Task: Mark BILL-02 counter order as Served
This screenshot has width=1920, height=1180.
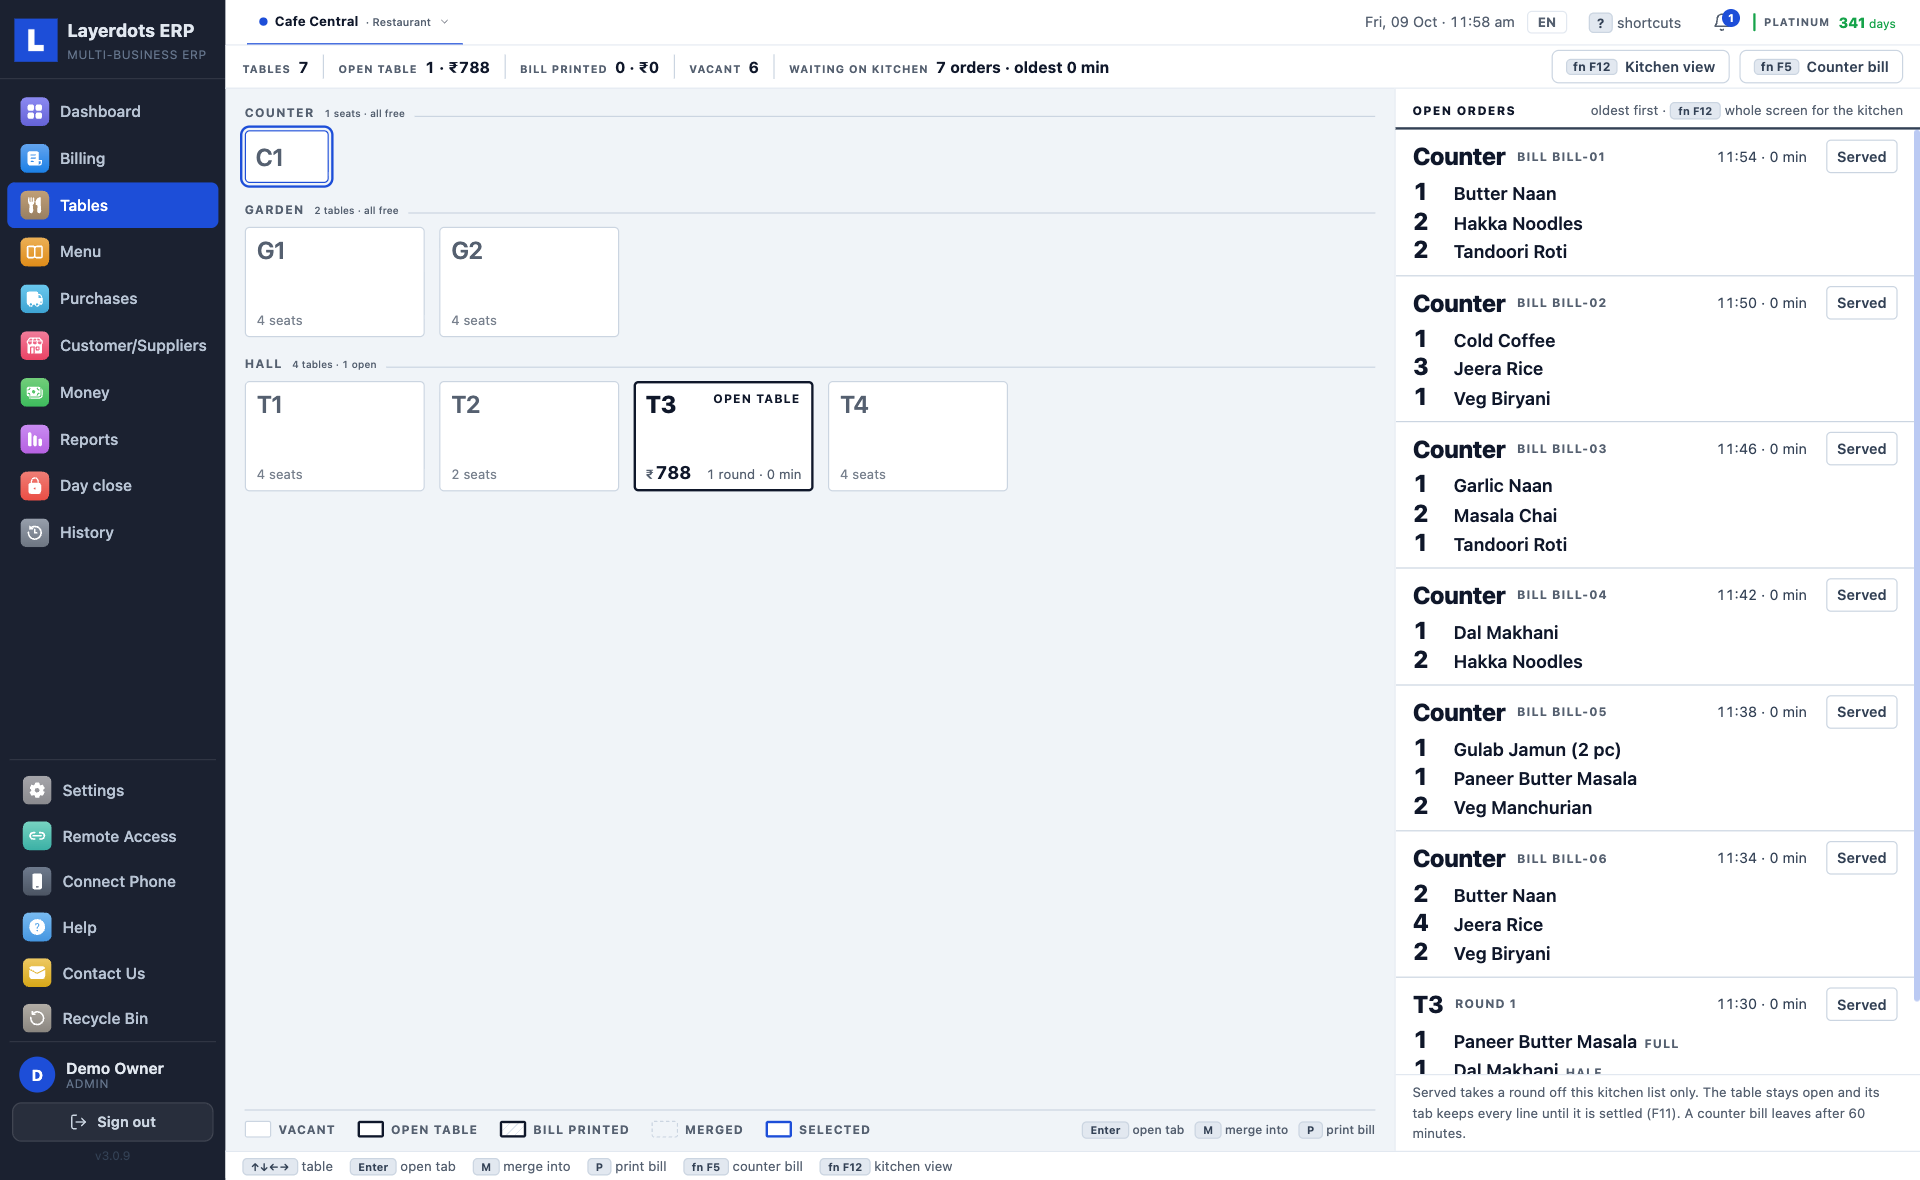Action: (x=1861, y=303)
